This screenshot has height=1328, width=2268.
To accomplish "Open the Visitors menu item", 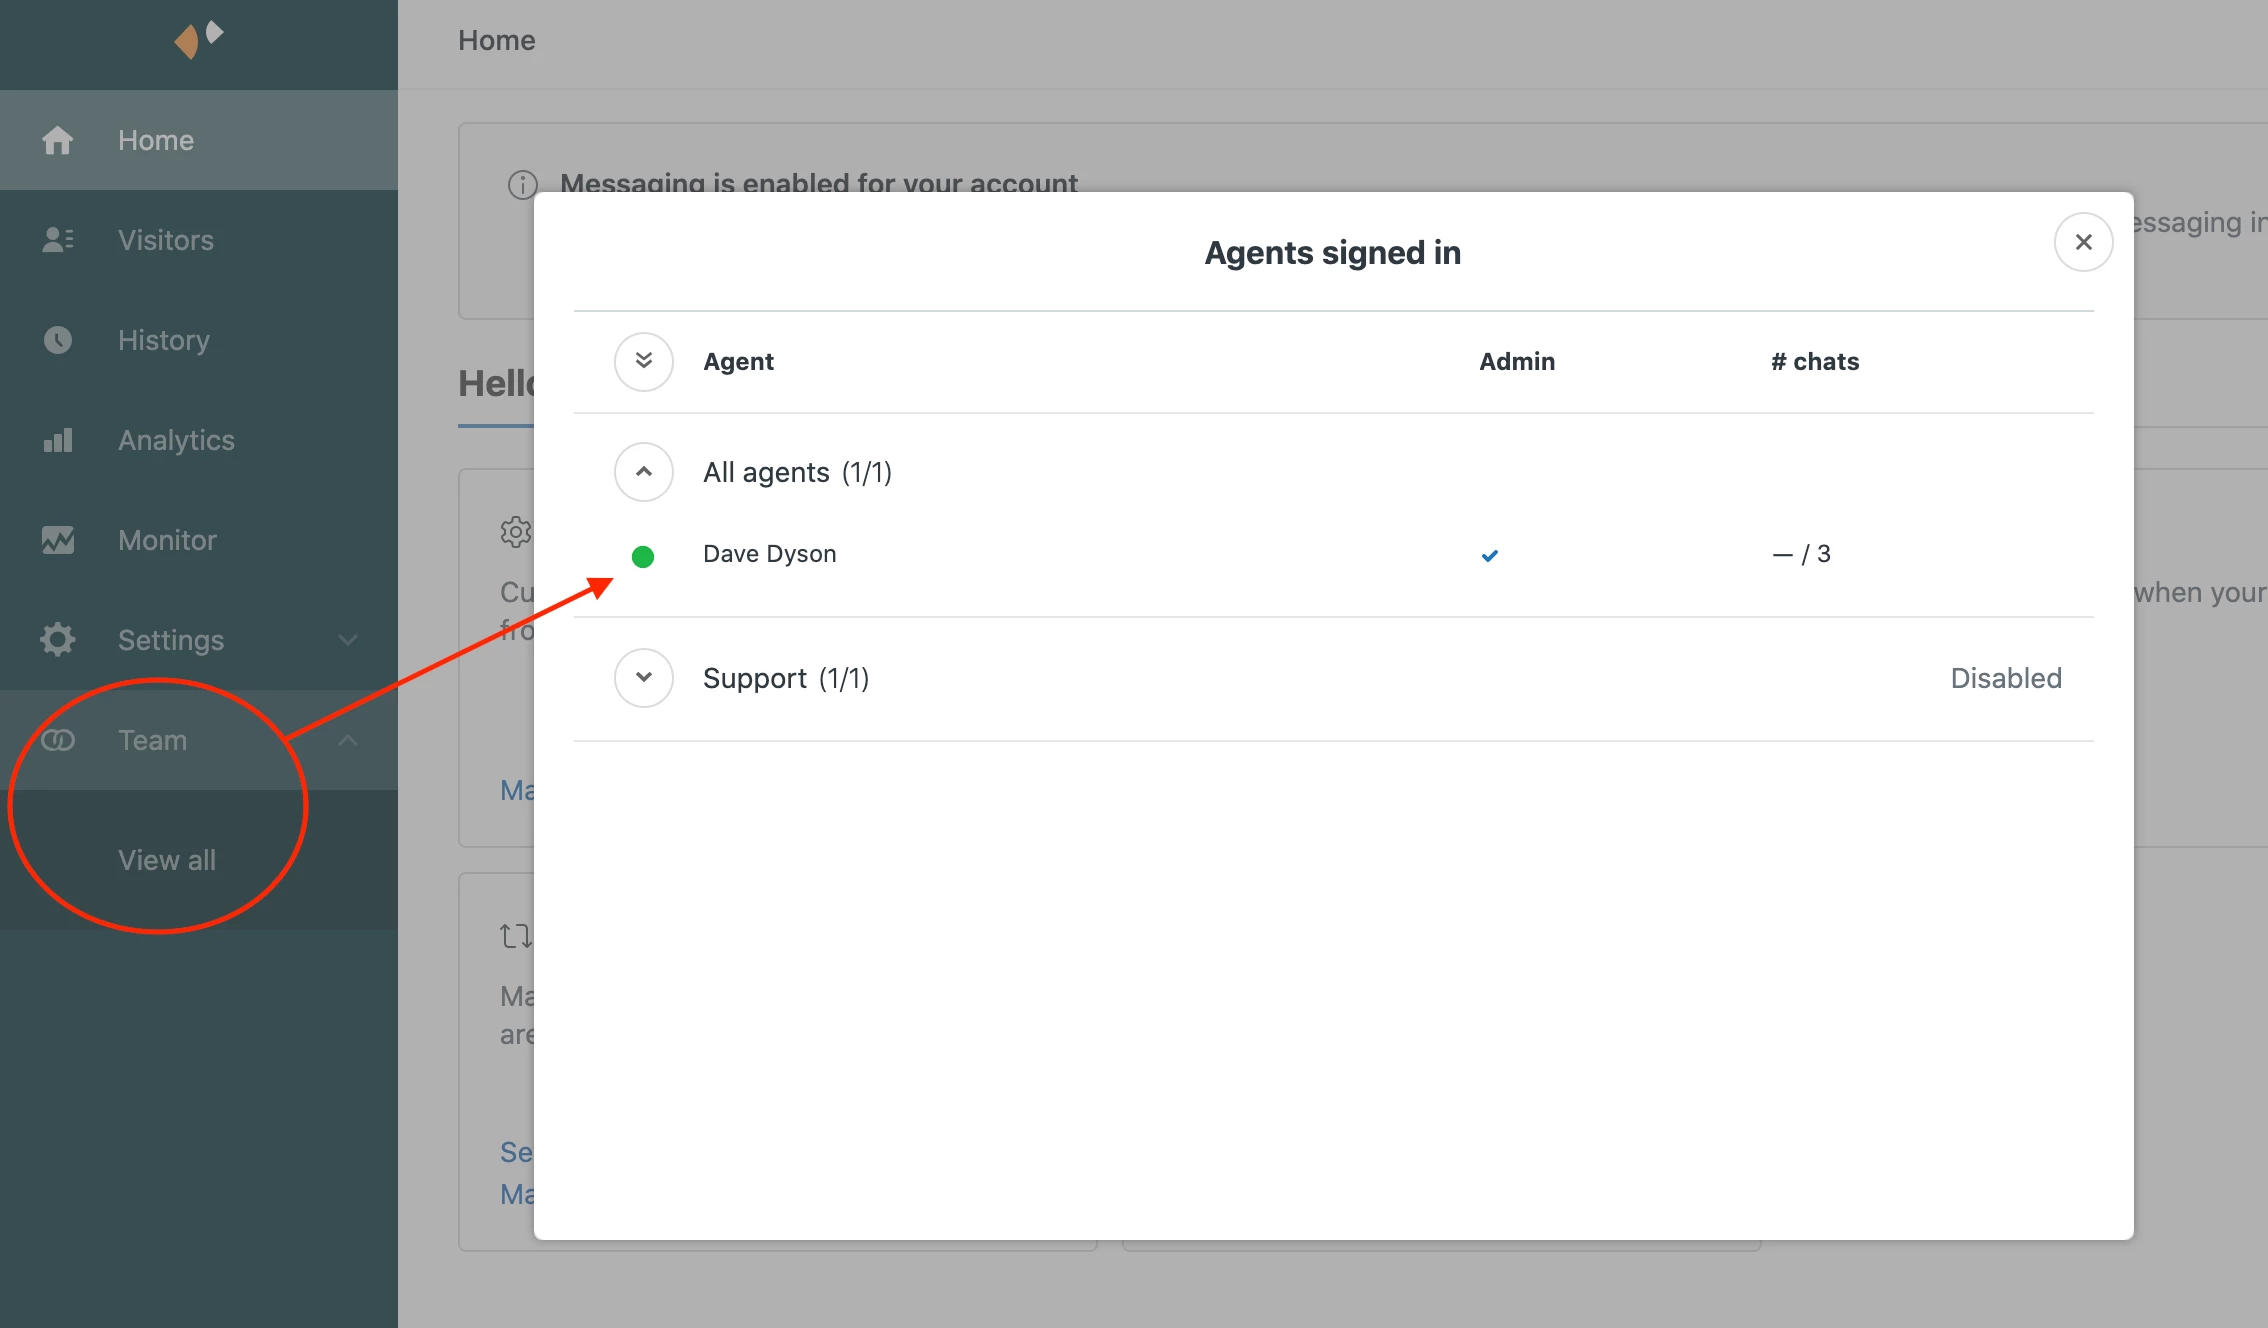I will (x=165, y=240).
